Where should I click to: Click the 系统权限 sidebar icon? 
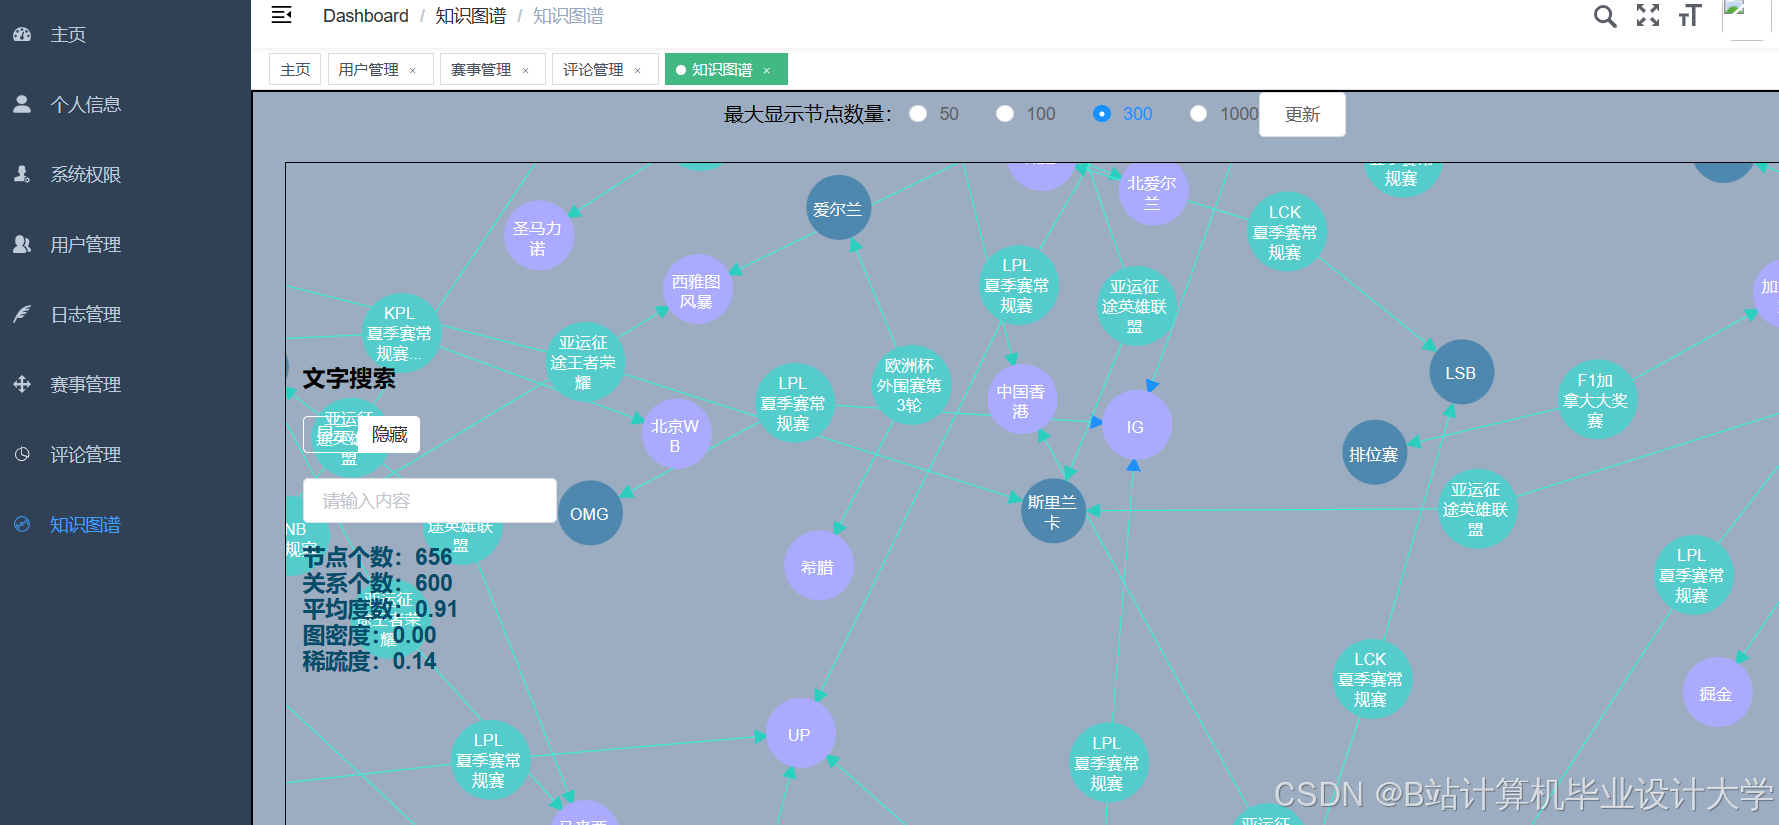point(22,174)
